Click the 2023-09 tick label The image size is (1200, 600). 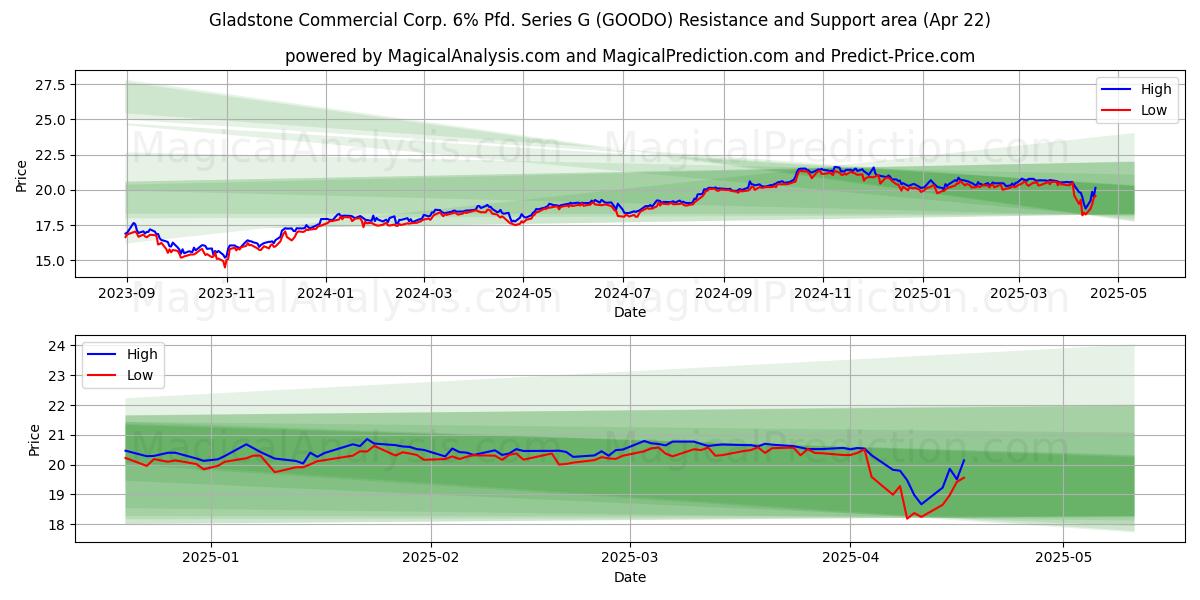(x=126, y=295)
